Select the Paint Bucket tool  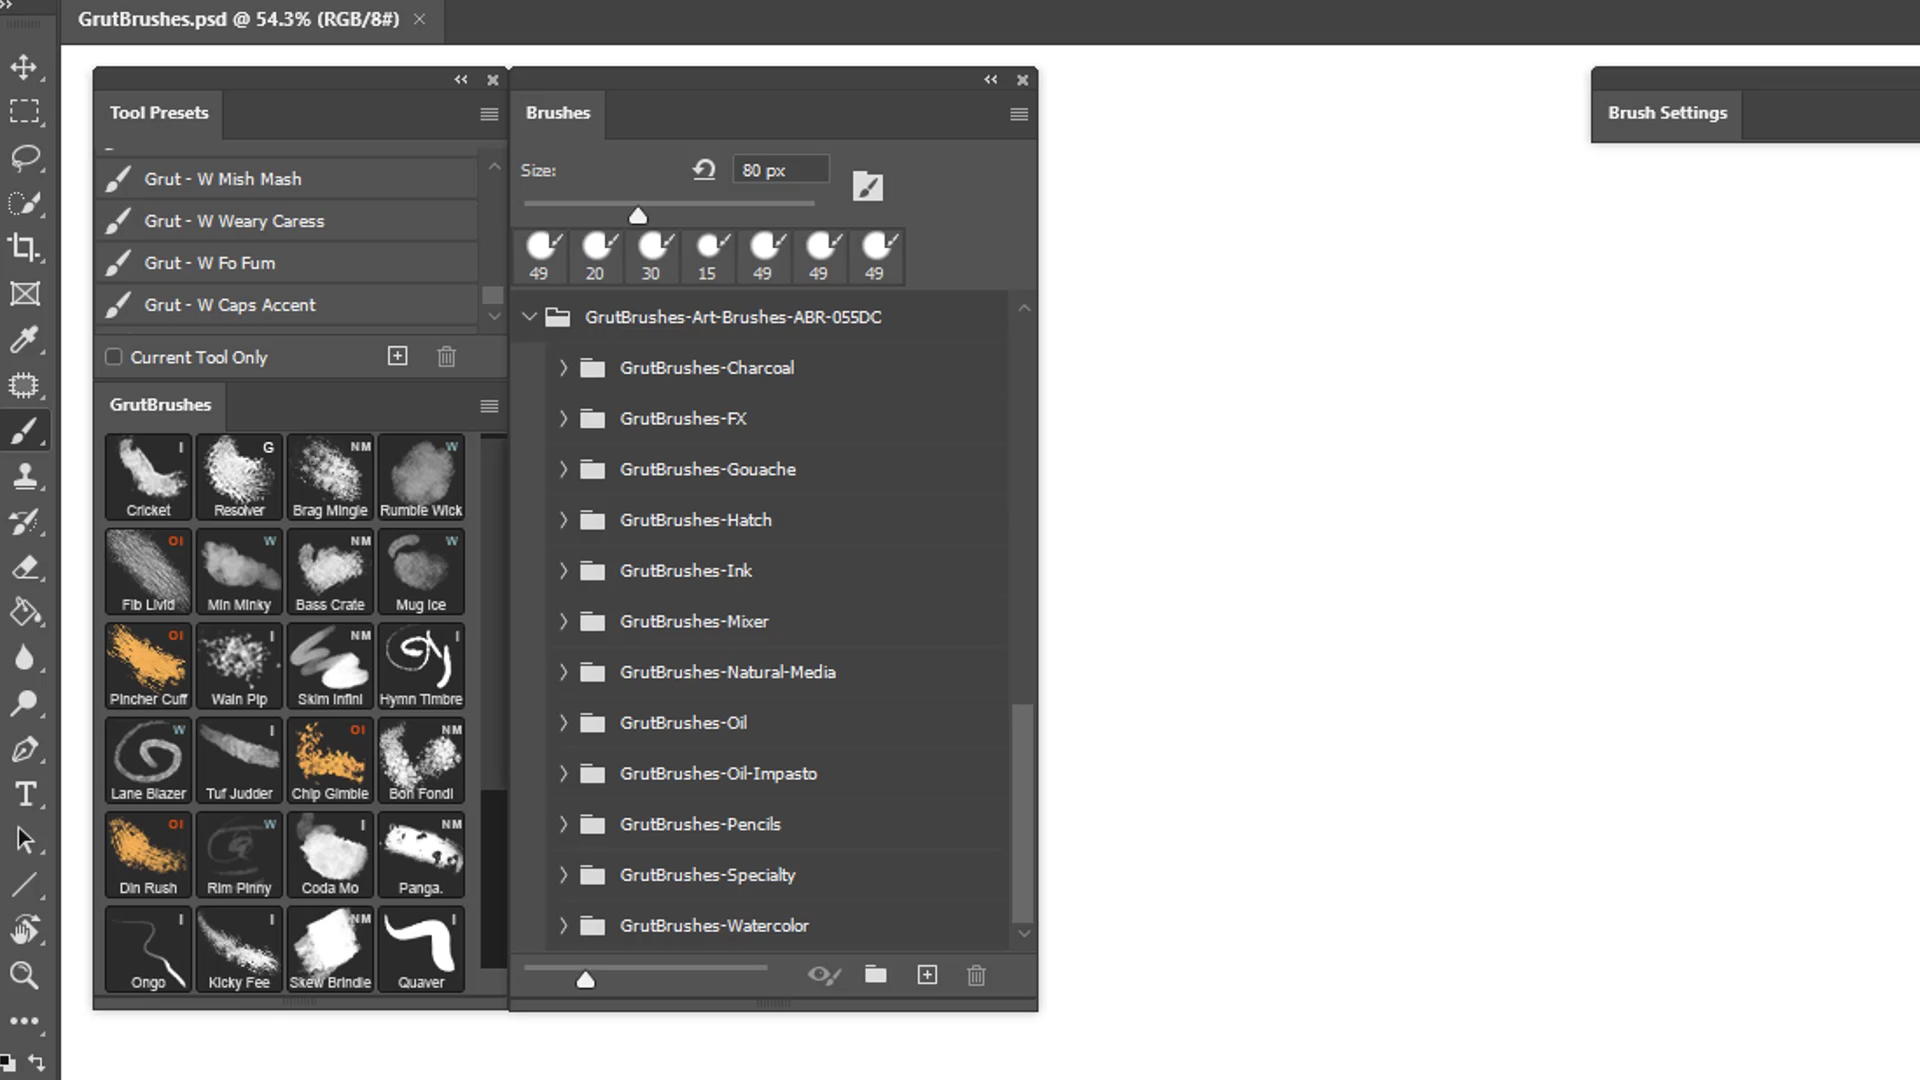tap(24, 612)
